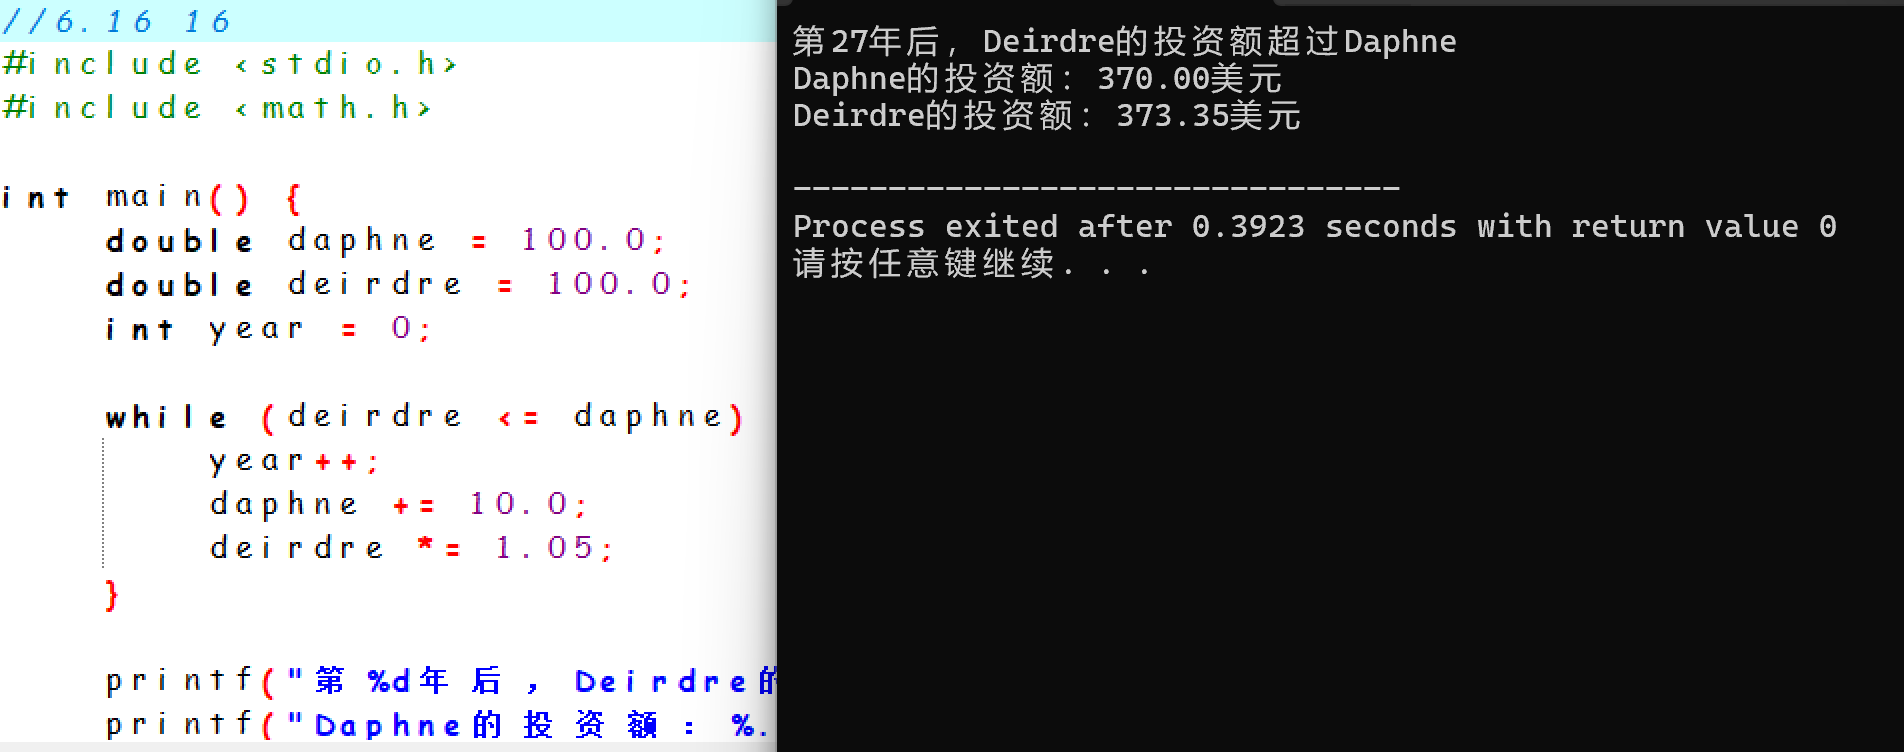Click the comment line "//6.16 16"
1904x752 pixels.
pos(116,21)
